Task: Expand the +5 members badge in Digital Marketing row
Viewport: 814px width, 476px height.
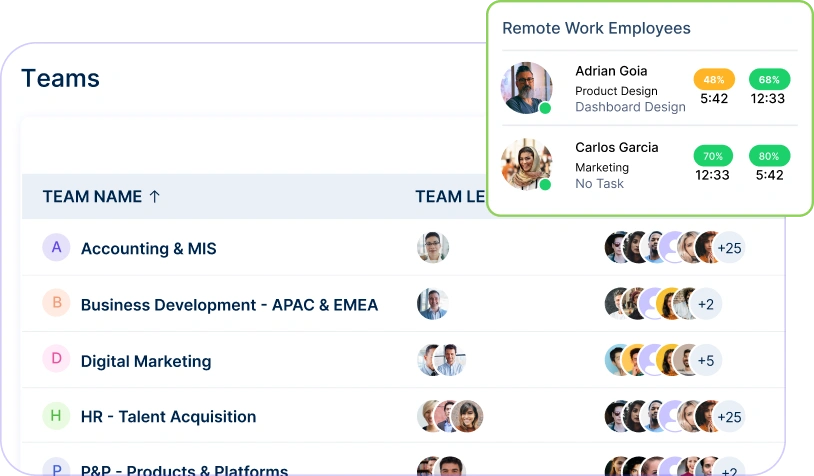Action: pyautogui.click(x=706, y=360)
